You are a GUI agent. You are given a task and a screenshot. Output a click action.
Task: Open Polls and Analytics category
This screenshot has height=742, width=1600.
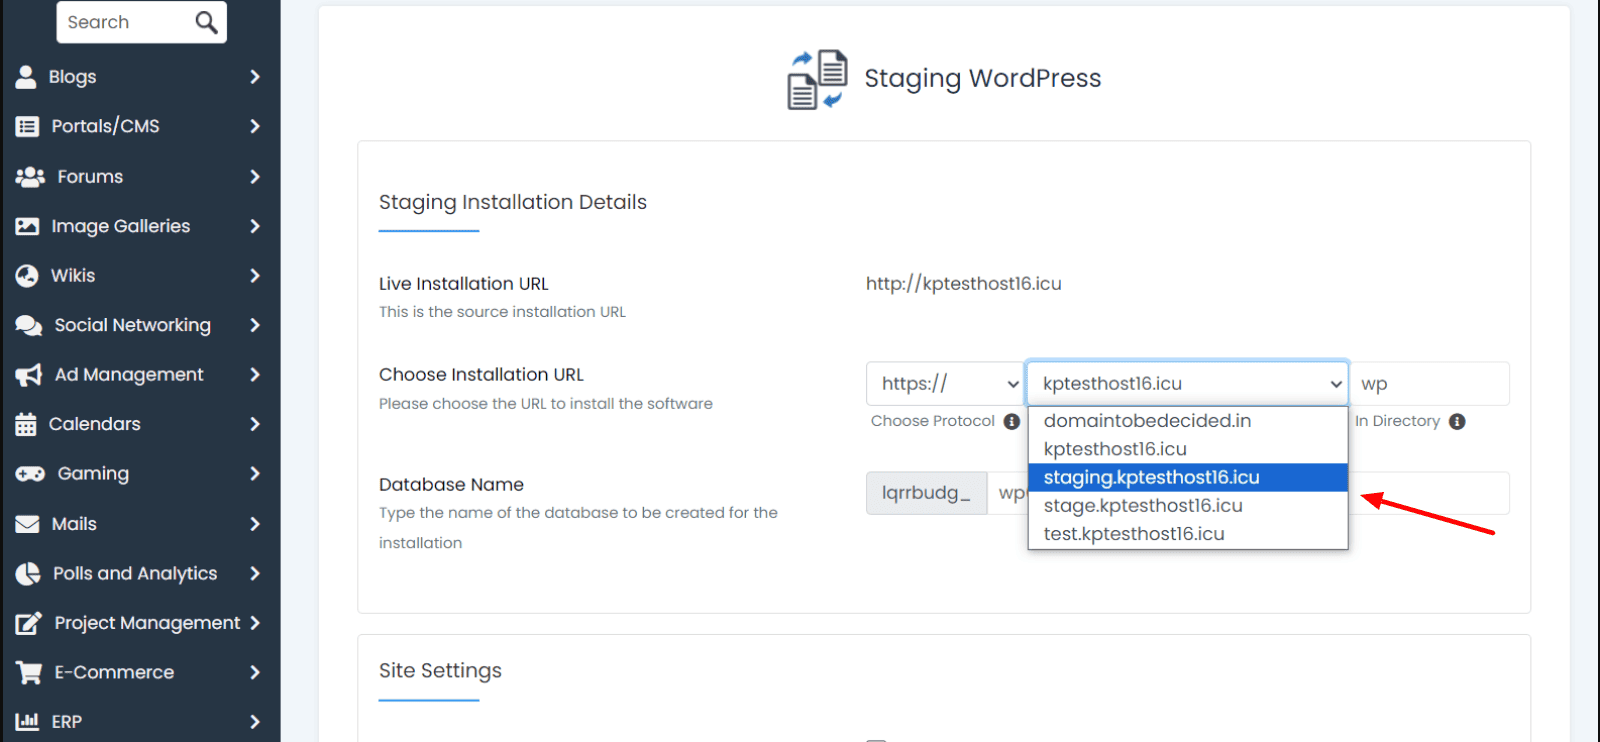tap(135, 573)
